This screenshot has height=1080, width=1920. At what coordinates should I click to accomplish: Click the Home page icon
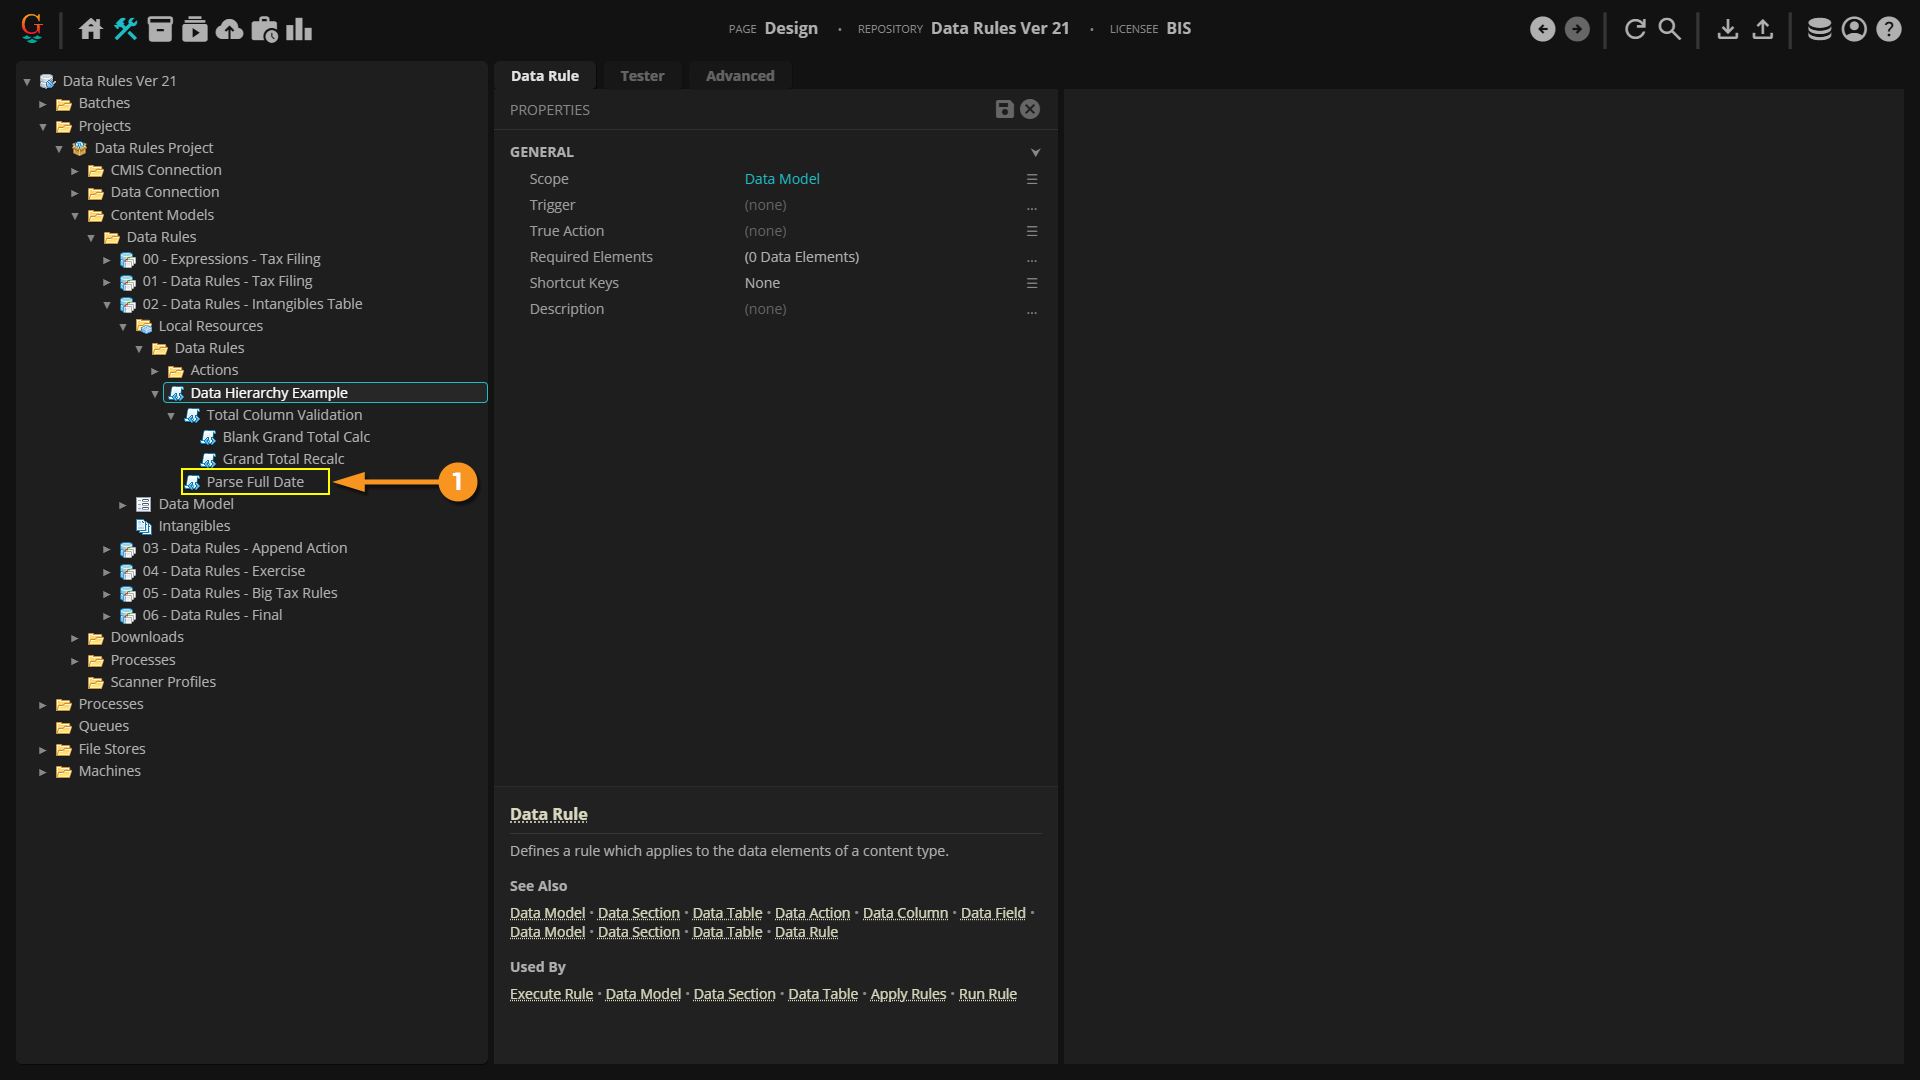tap(91, 29)
